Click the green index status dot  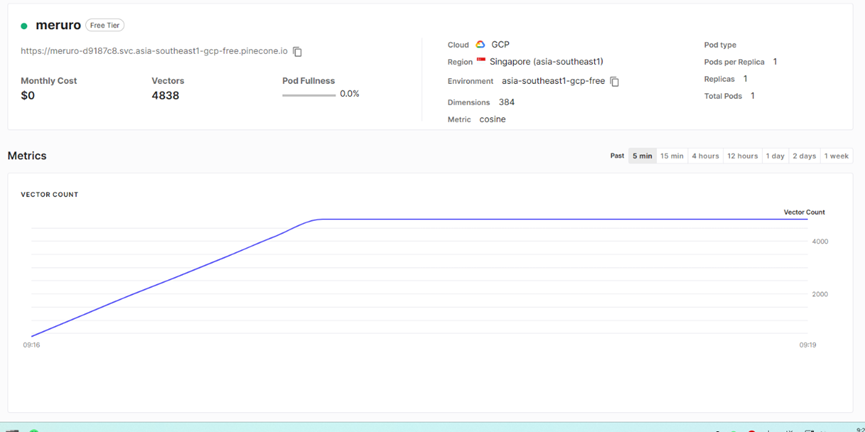24,26
